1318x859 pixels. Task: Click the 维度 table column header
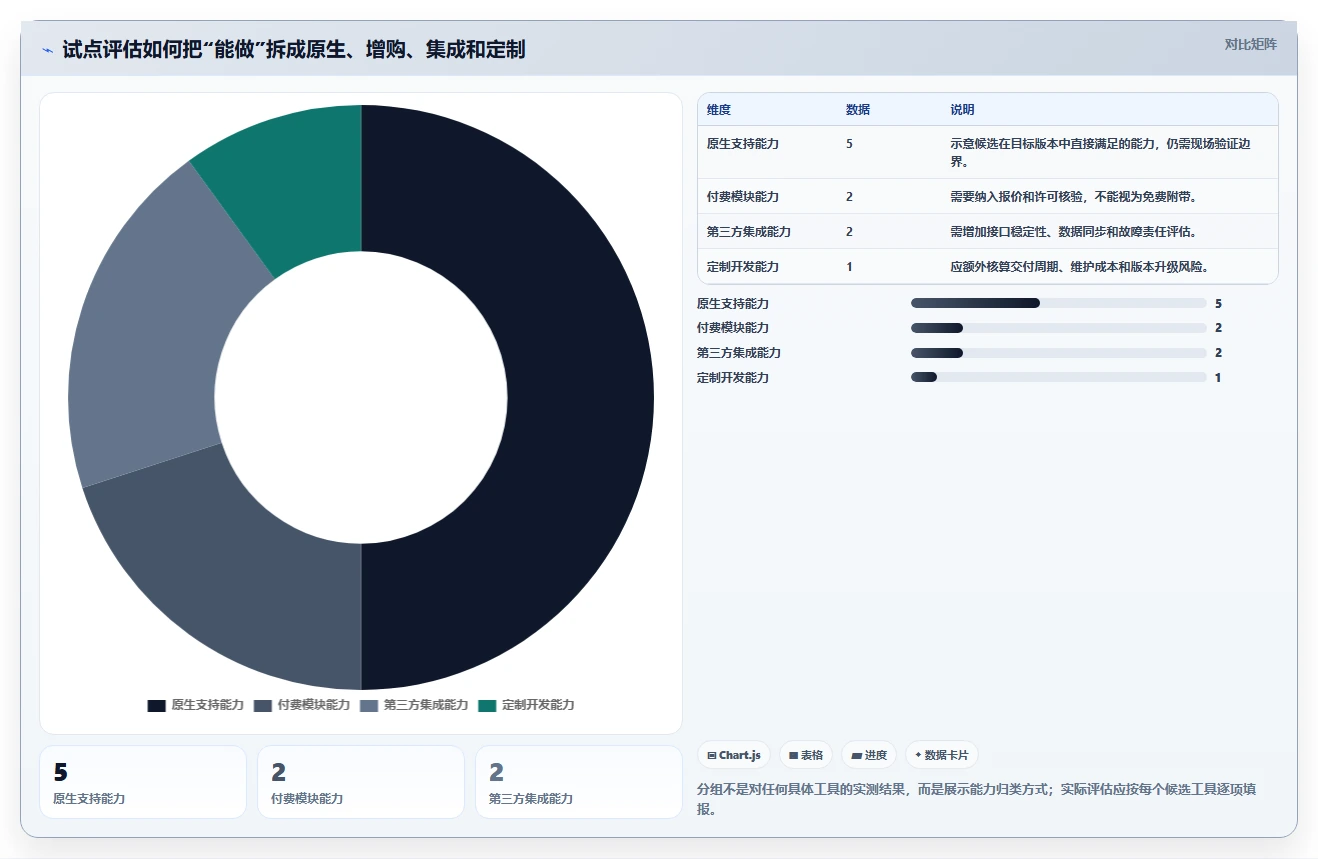[719, 110]
